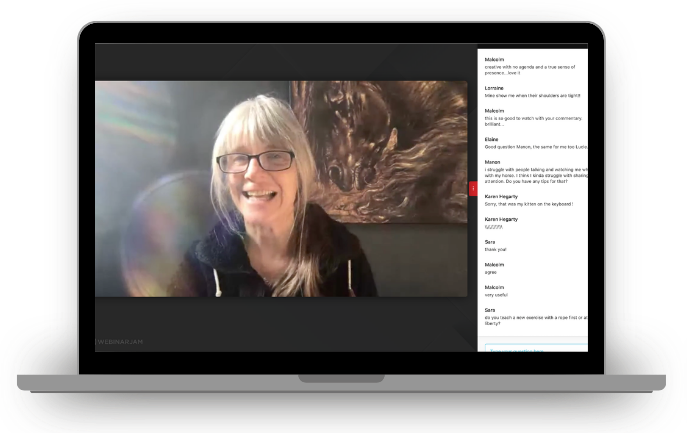Select Sara's "thank you" message
687x433 pixels.
coord(494,249)
